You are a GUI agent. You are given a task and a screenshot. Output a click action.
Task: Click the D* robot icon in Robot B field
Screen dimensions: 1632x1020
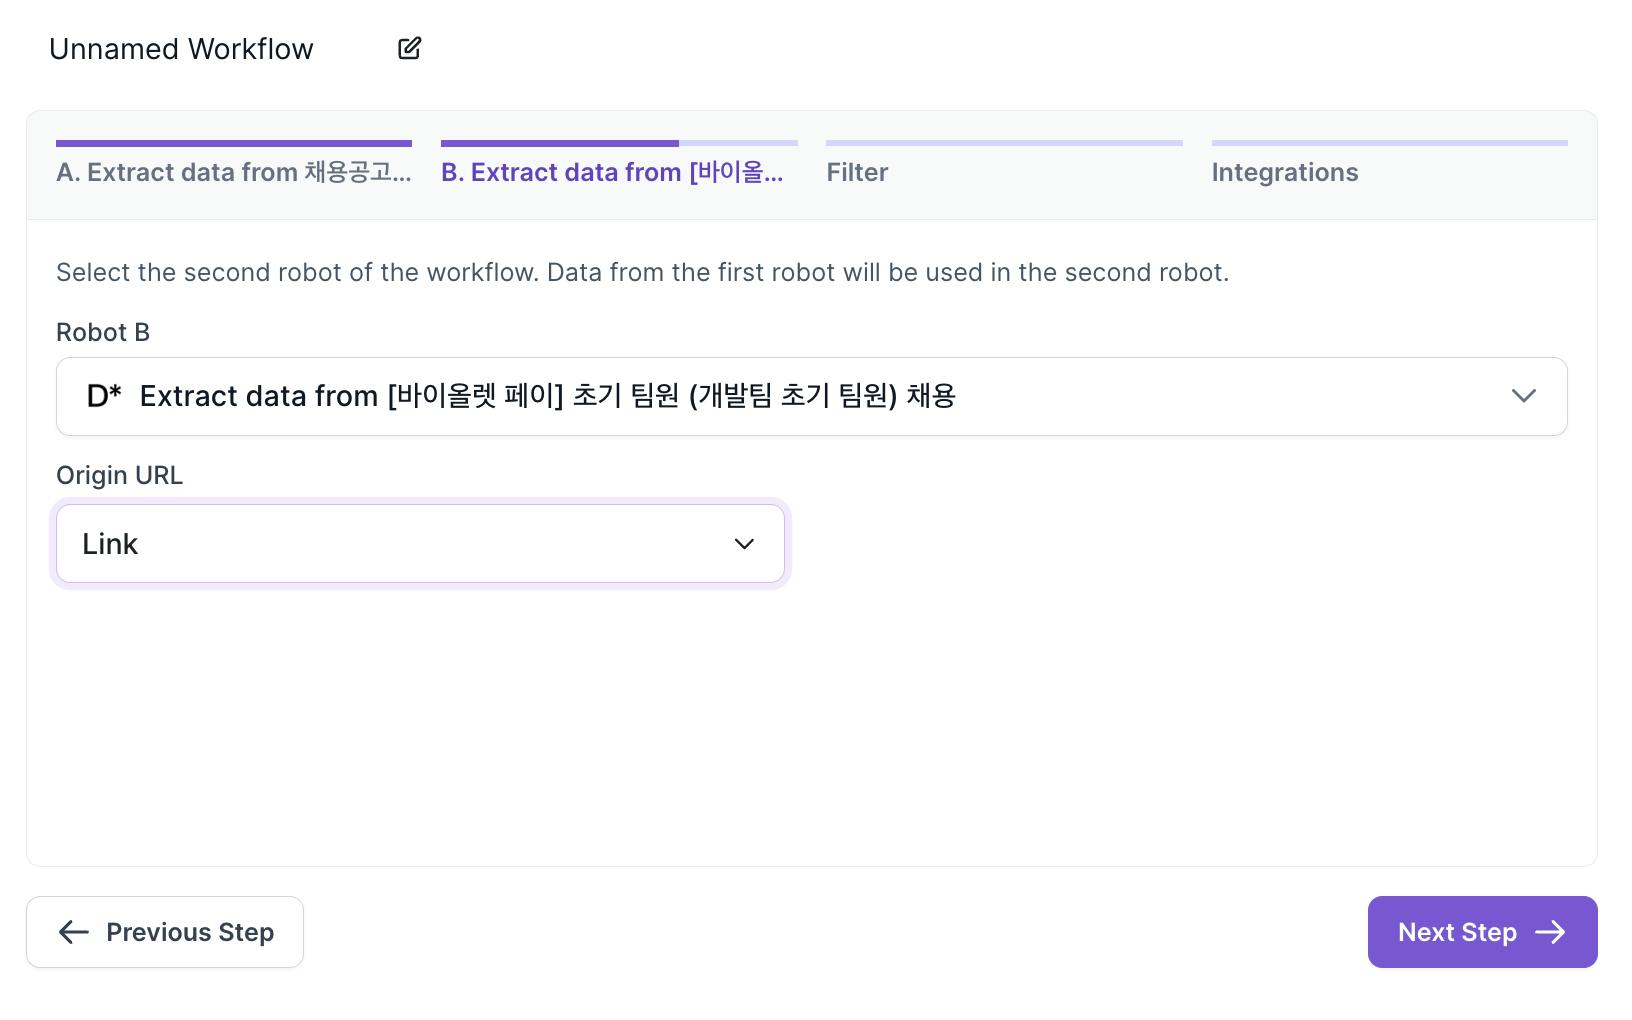[x=104, y=396]
